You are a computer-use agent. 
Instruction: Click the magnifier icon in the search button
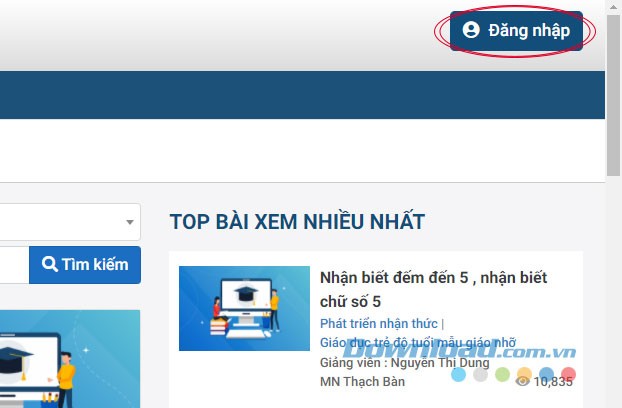(x=49, y=265)
